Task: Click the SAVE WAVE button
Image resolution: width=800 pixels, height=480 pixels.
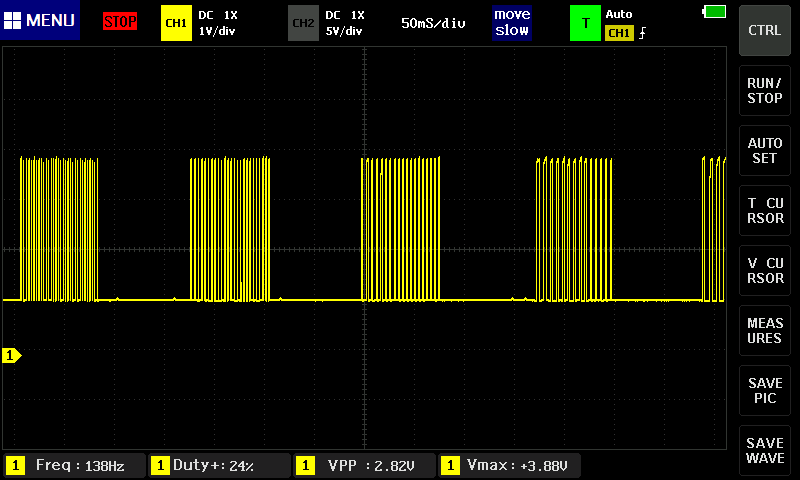Action: (x=765, y=451)
